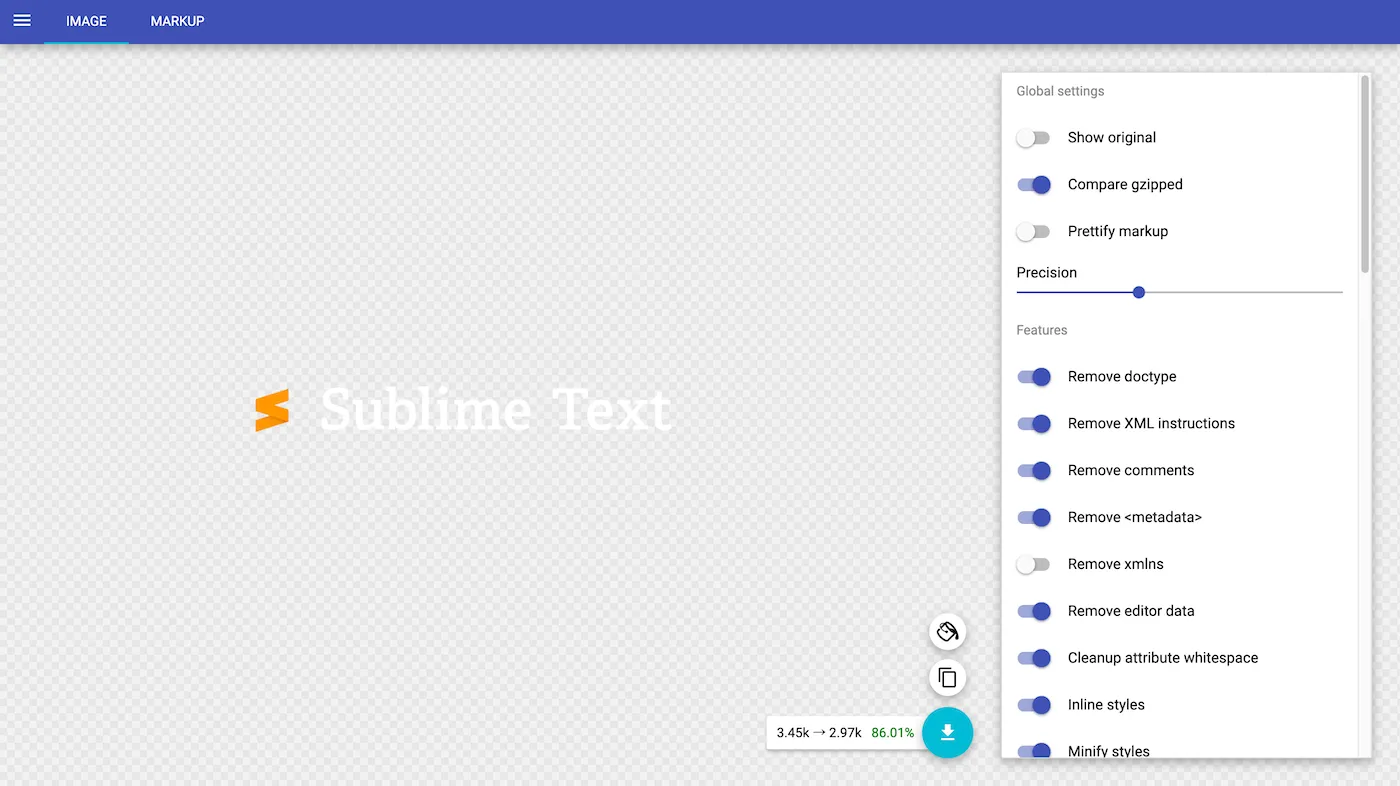Screen dimensions: 1400x786
Task: Switch off Cleanup attribute whitespace
Action: 1033,659
